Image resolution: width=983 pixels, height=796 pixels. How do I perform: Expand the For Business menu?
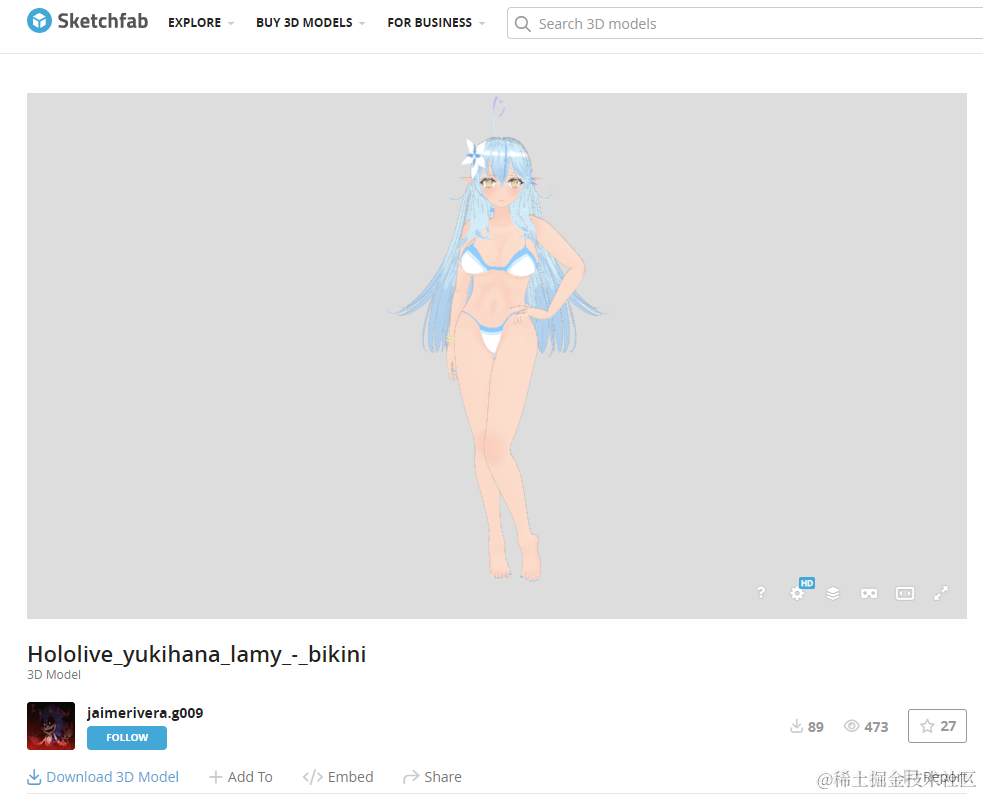[x=436, y=23]
